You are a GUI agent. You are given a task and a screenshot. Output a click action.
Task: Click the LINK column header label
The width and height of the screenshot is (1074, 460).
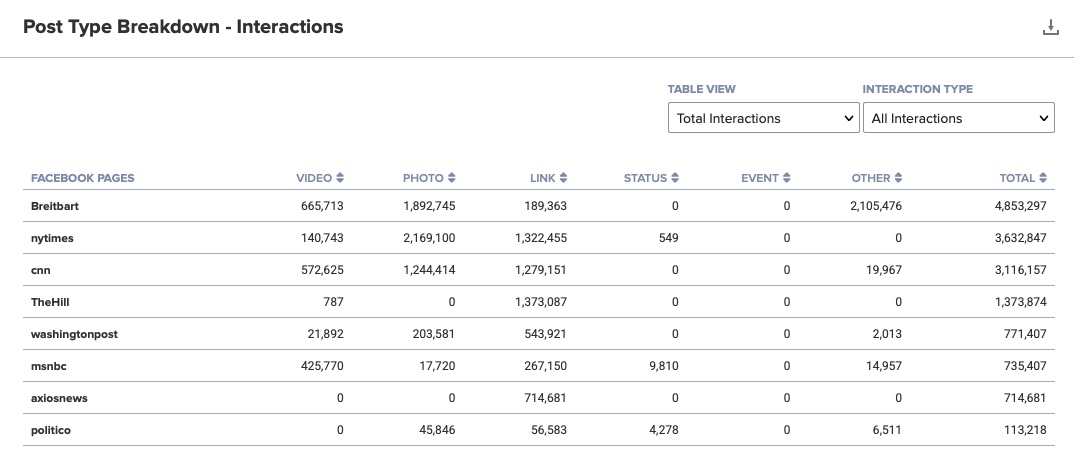point(542,178)
